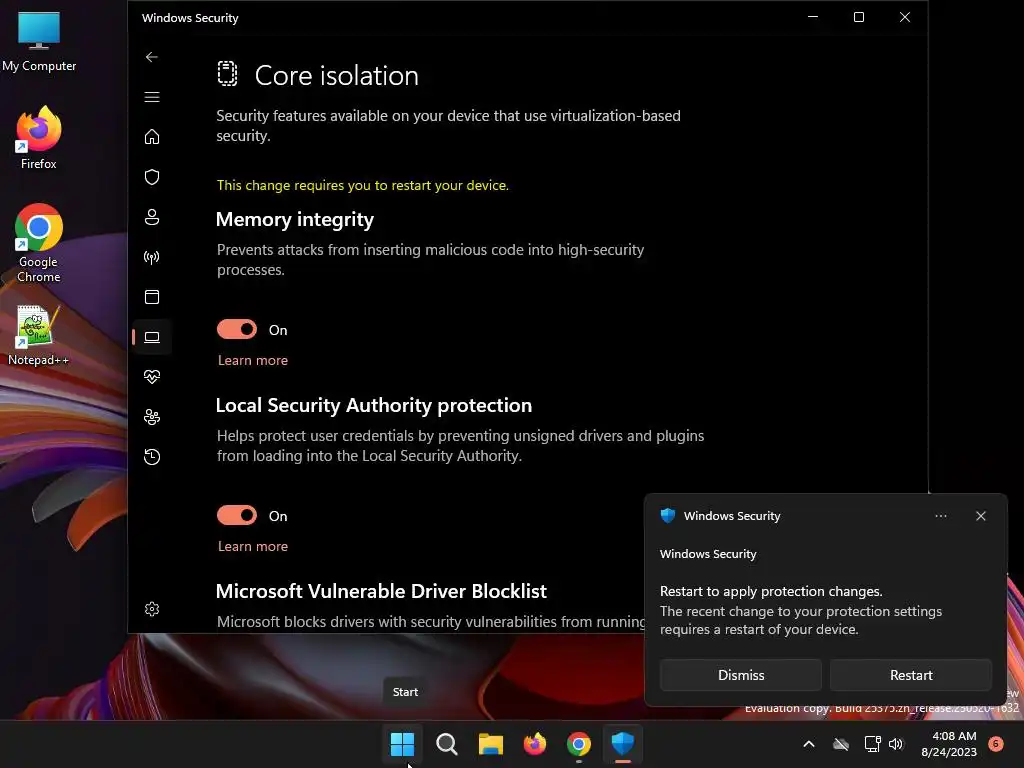Click Local Security Authority protection heading
Image resolution: width=1024 pixels, height=768 pixels.
[x=374, y=405]
